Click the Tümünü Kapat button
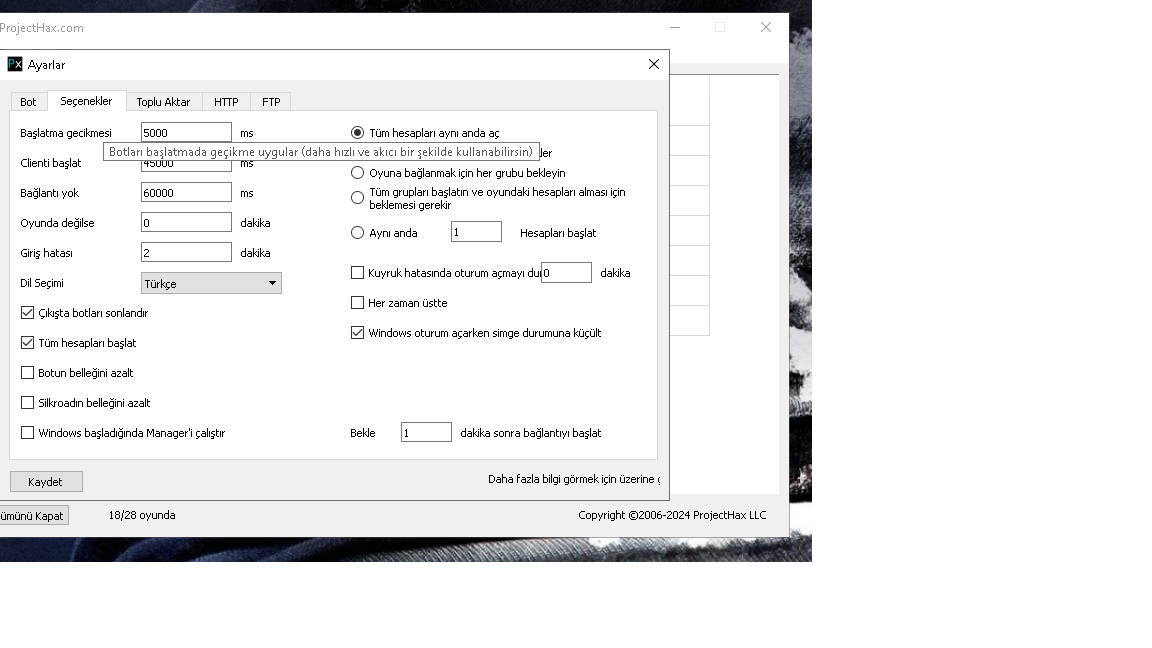Image resolution: width=1152 pixels, height=648 pixels. tap(33, 515)
